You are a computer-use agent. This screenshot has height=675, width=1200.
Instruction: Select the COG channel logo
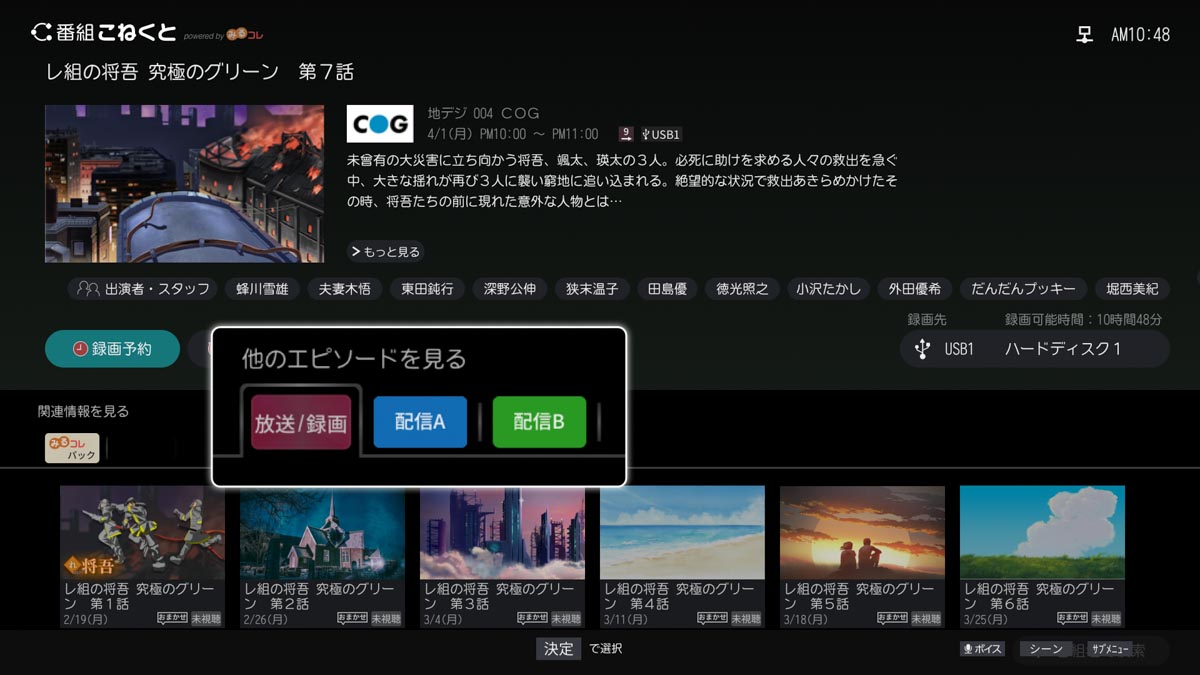tap(380, 124)
